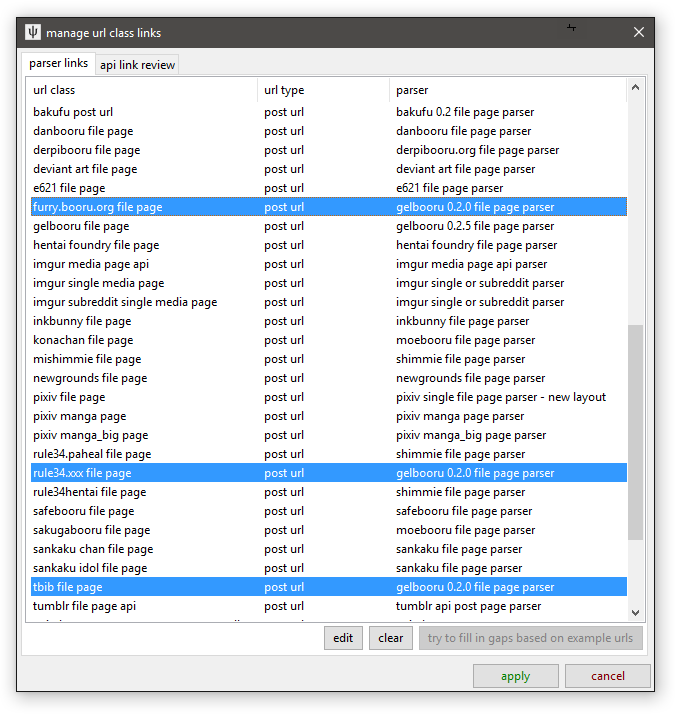Select the danbooru file page row
Image resolution: width=675 pixels, height=715 pixels.
coord(329,131)
